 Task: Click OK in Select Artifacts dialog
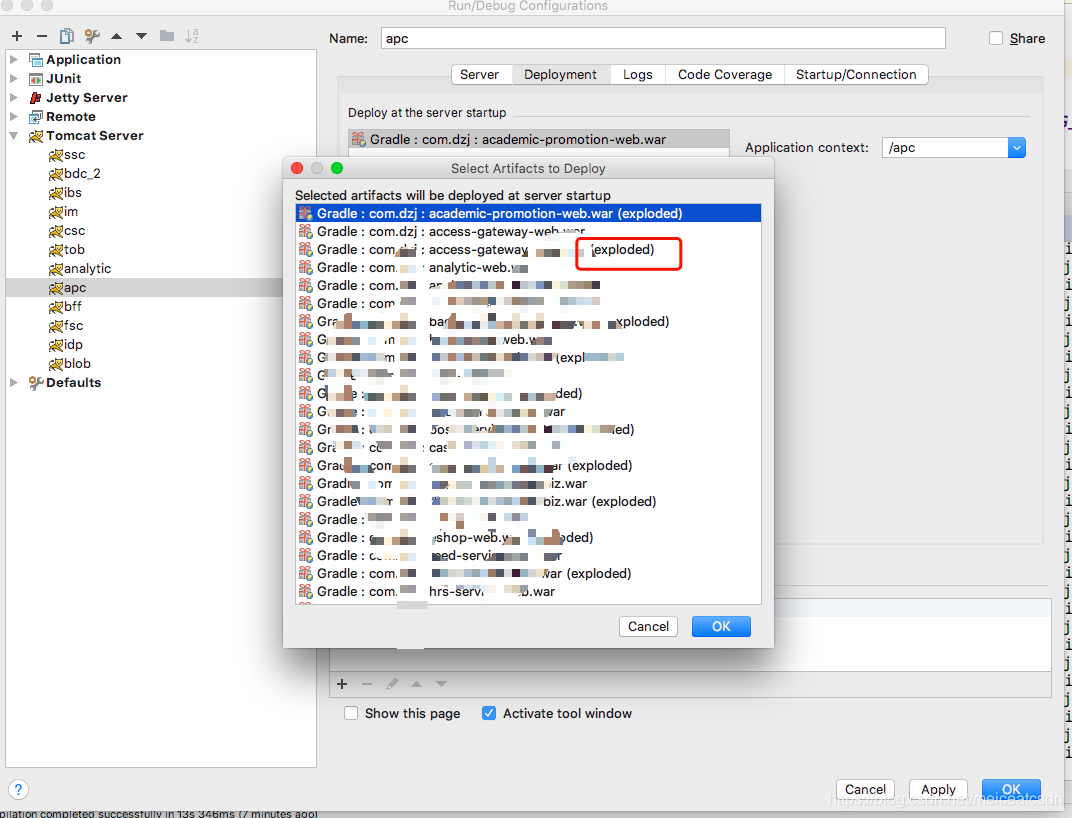coord(721,626)
